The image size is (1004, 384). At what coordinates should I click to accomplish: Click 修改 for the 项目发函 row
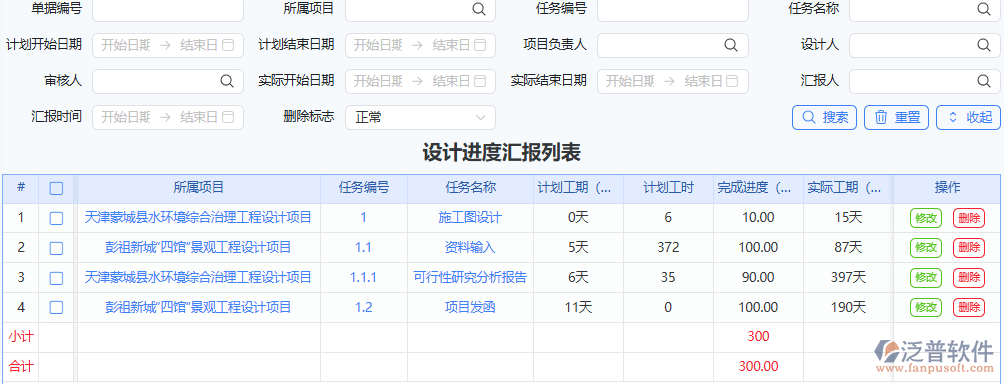(x=926, y=308)
